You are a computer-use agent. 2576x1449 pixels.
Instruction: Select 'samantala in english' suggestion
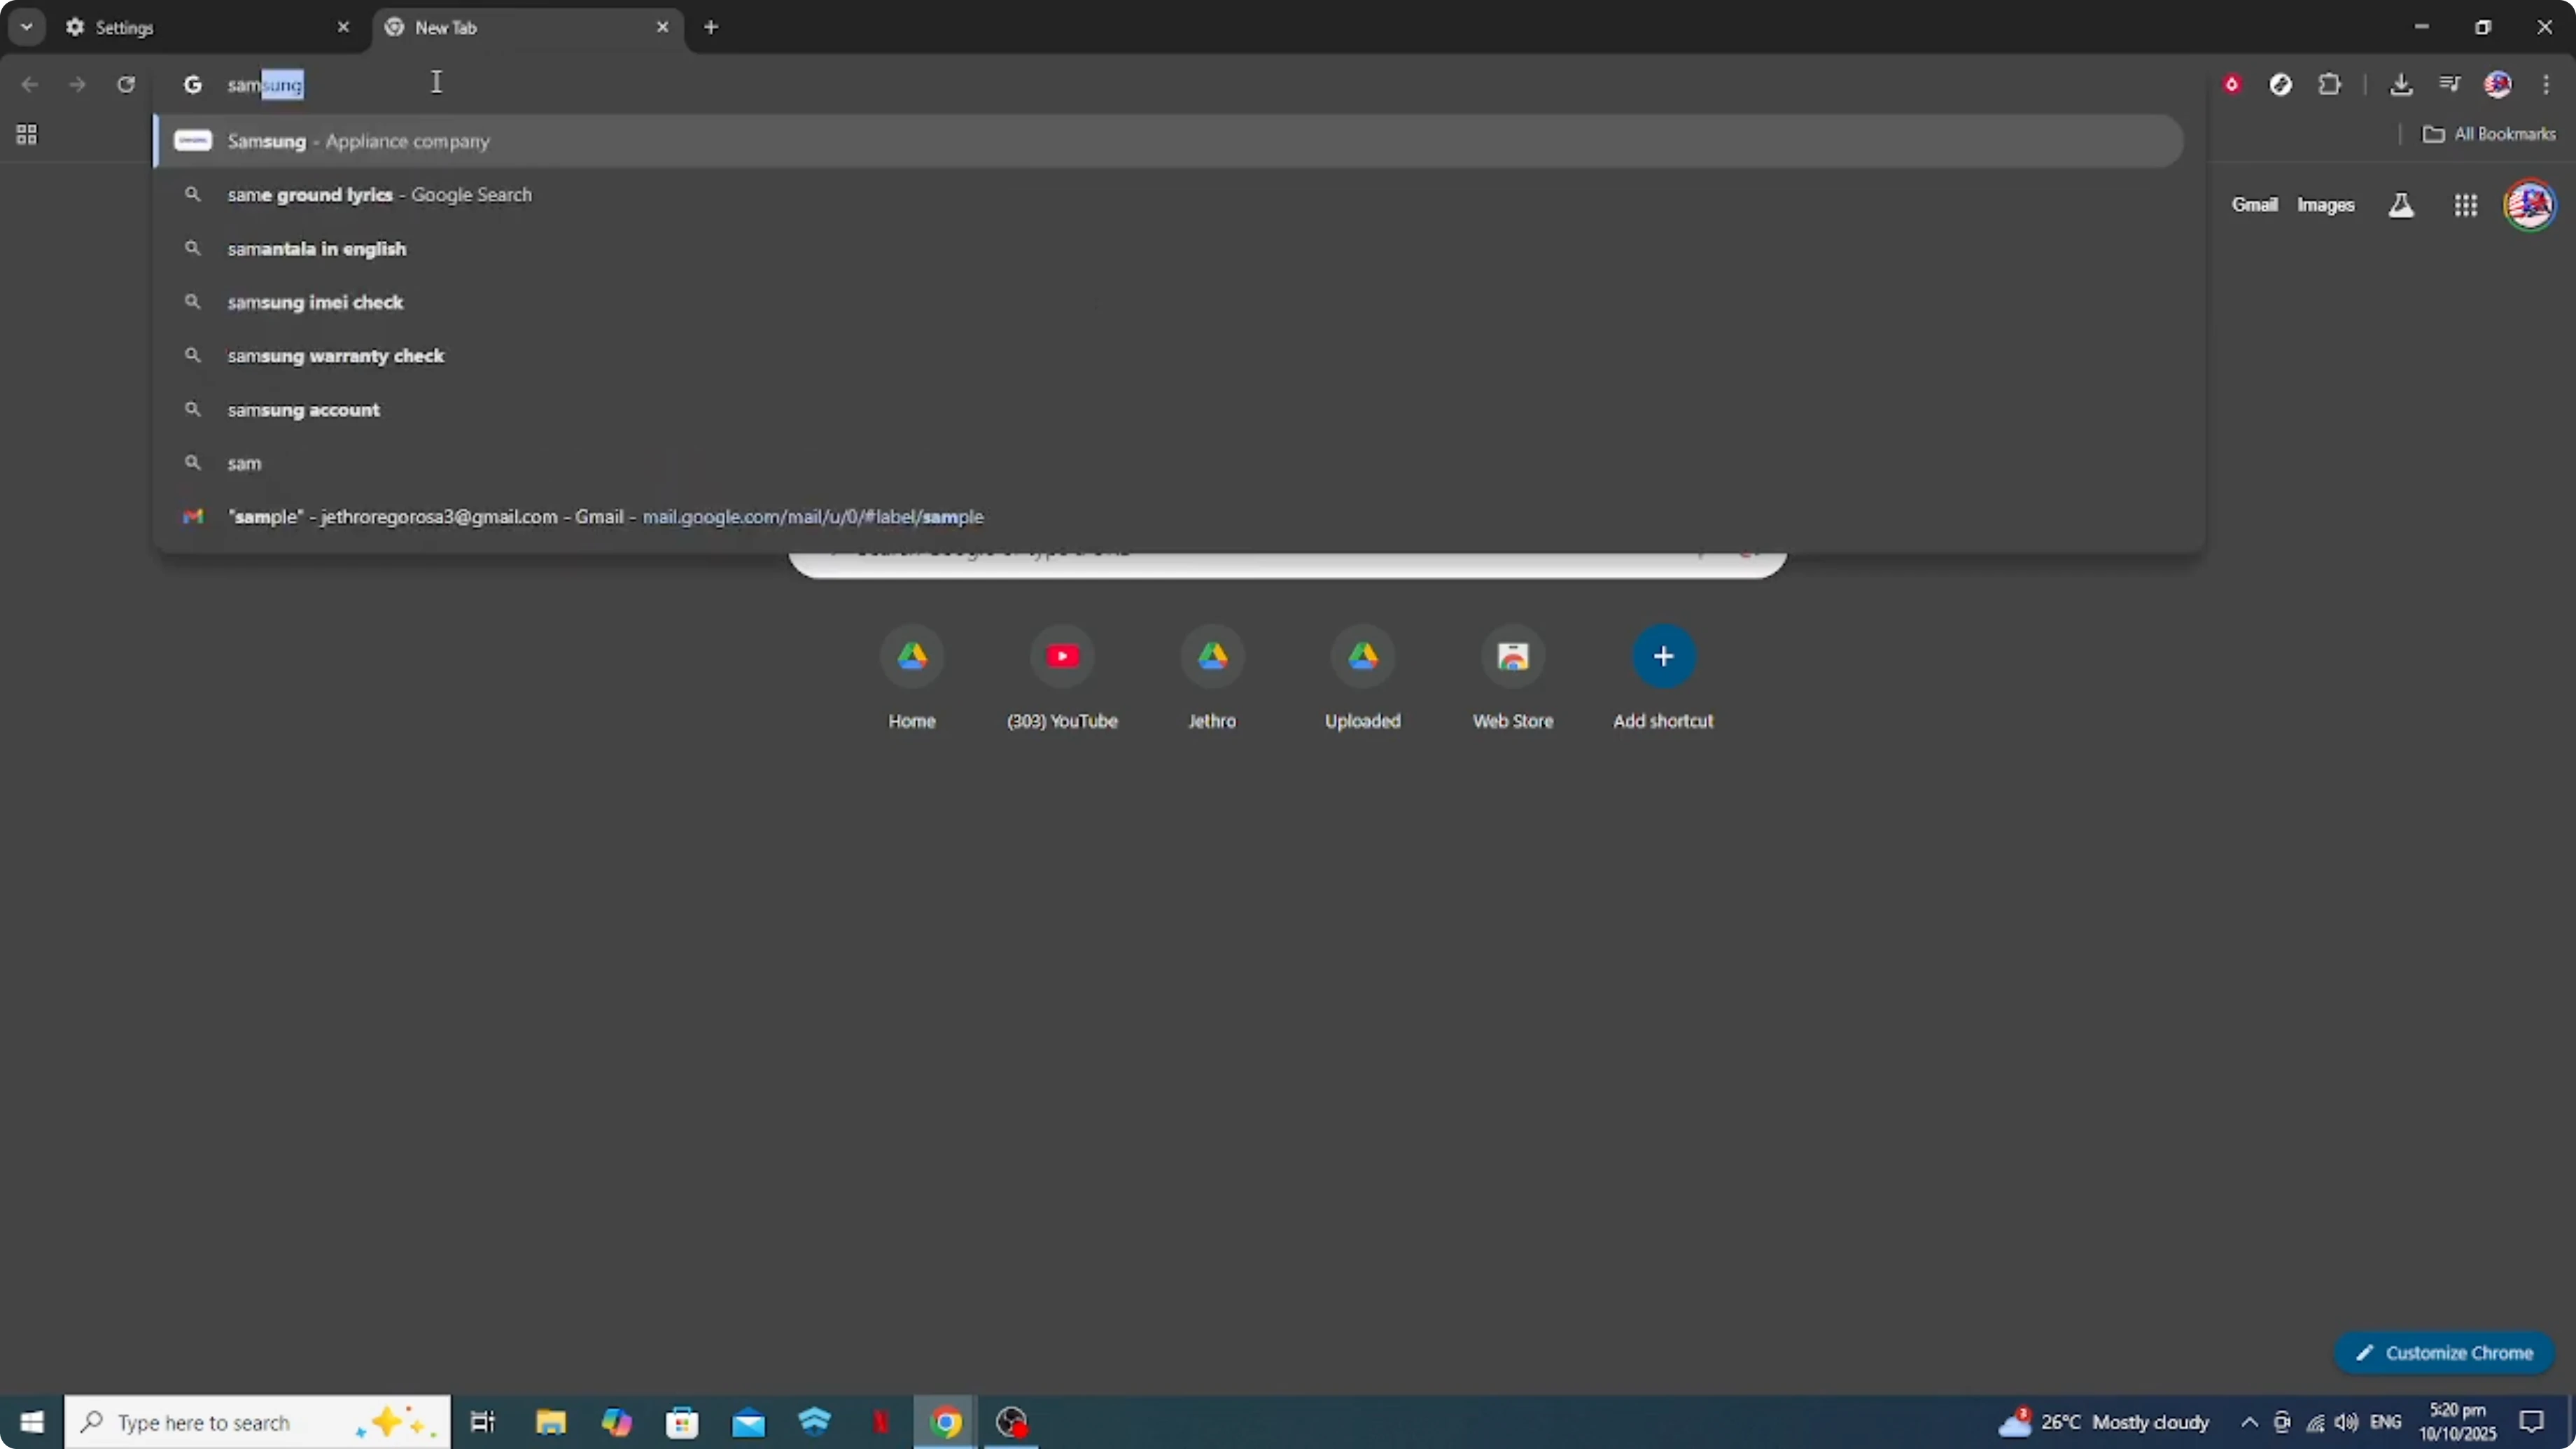click(1168, 248)
